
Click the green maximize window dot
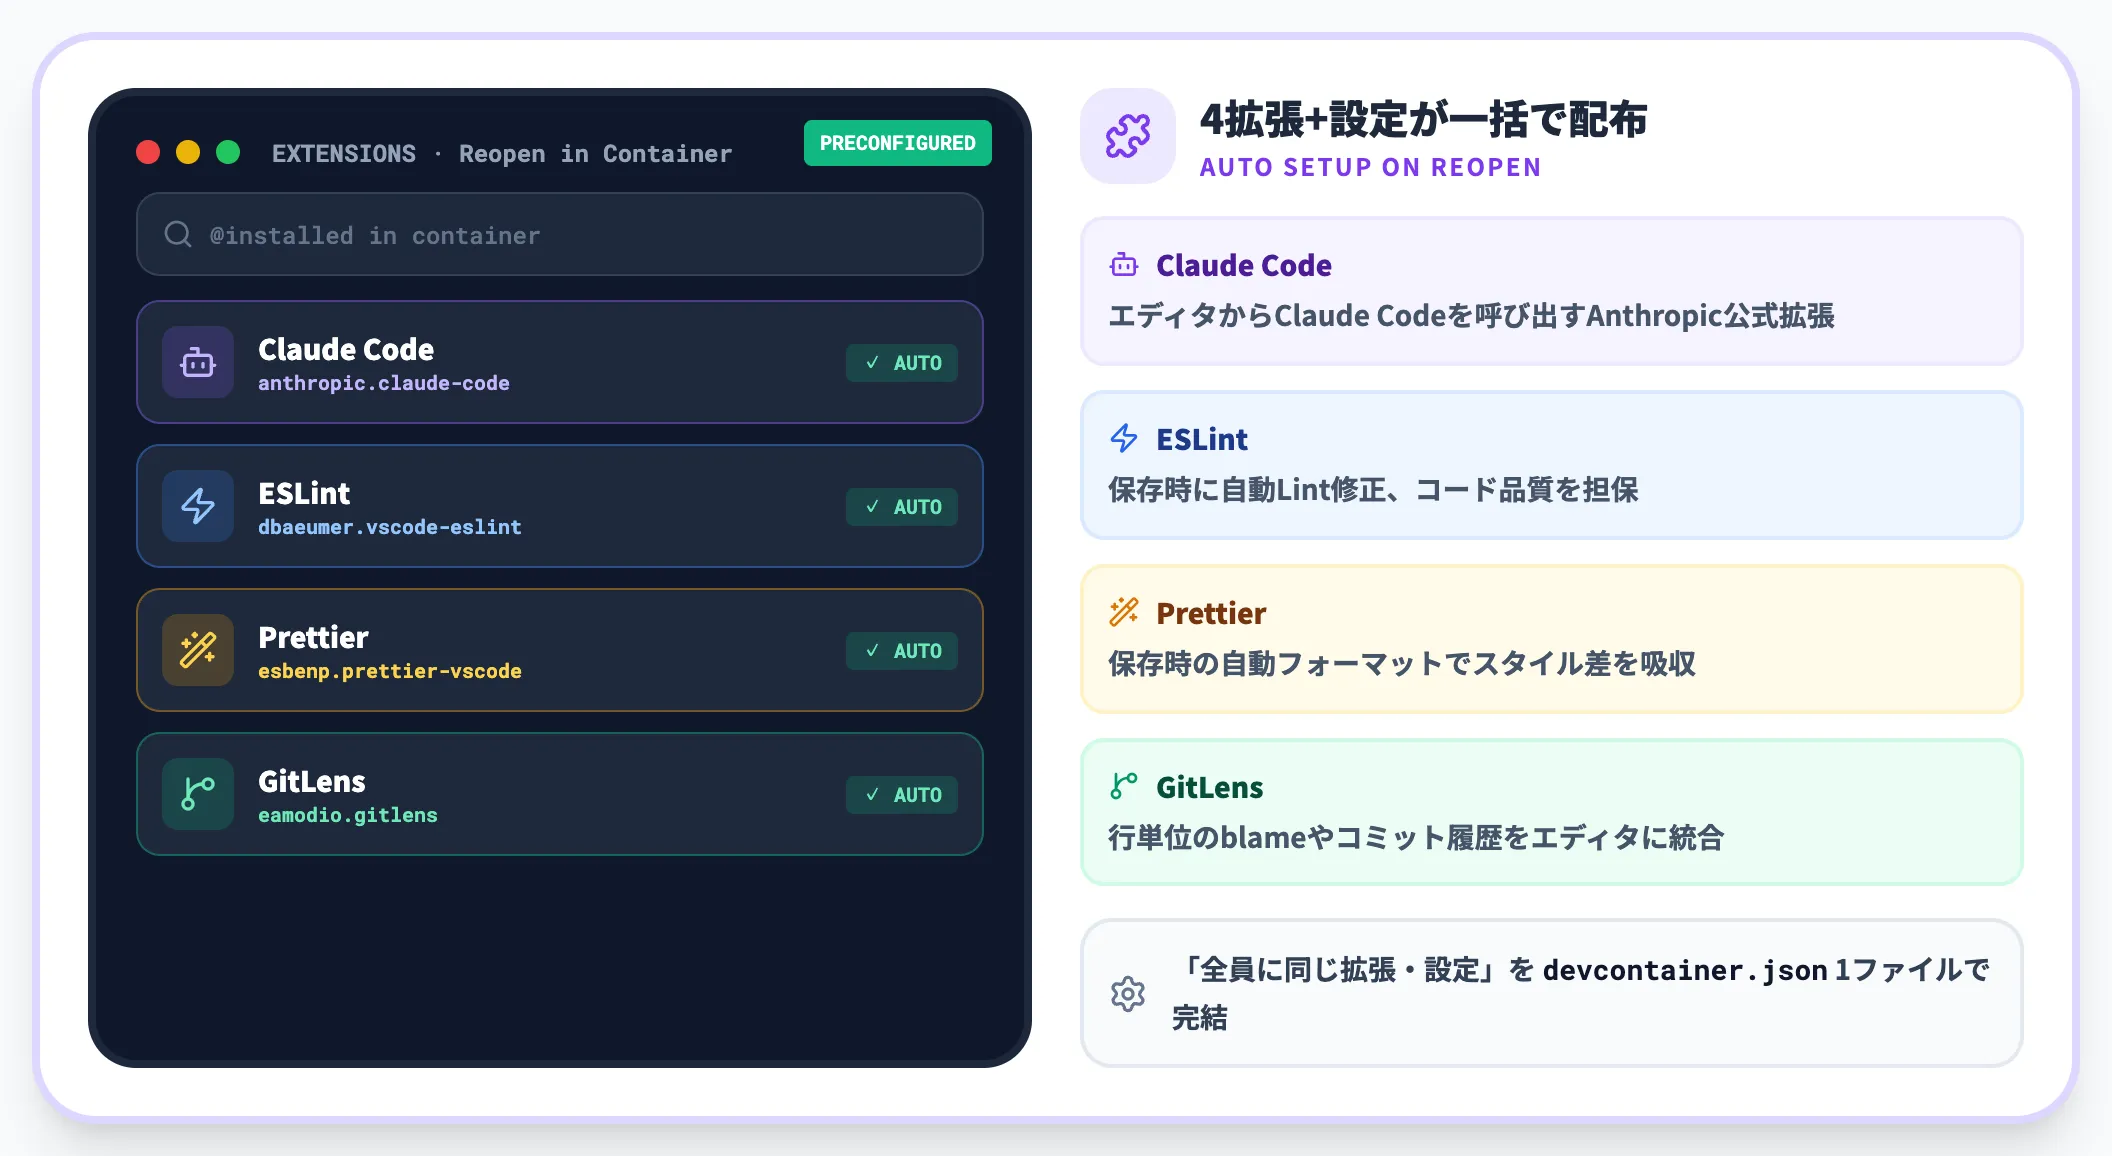pyautogui.click(x=228, y=152)
